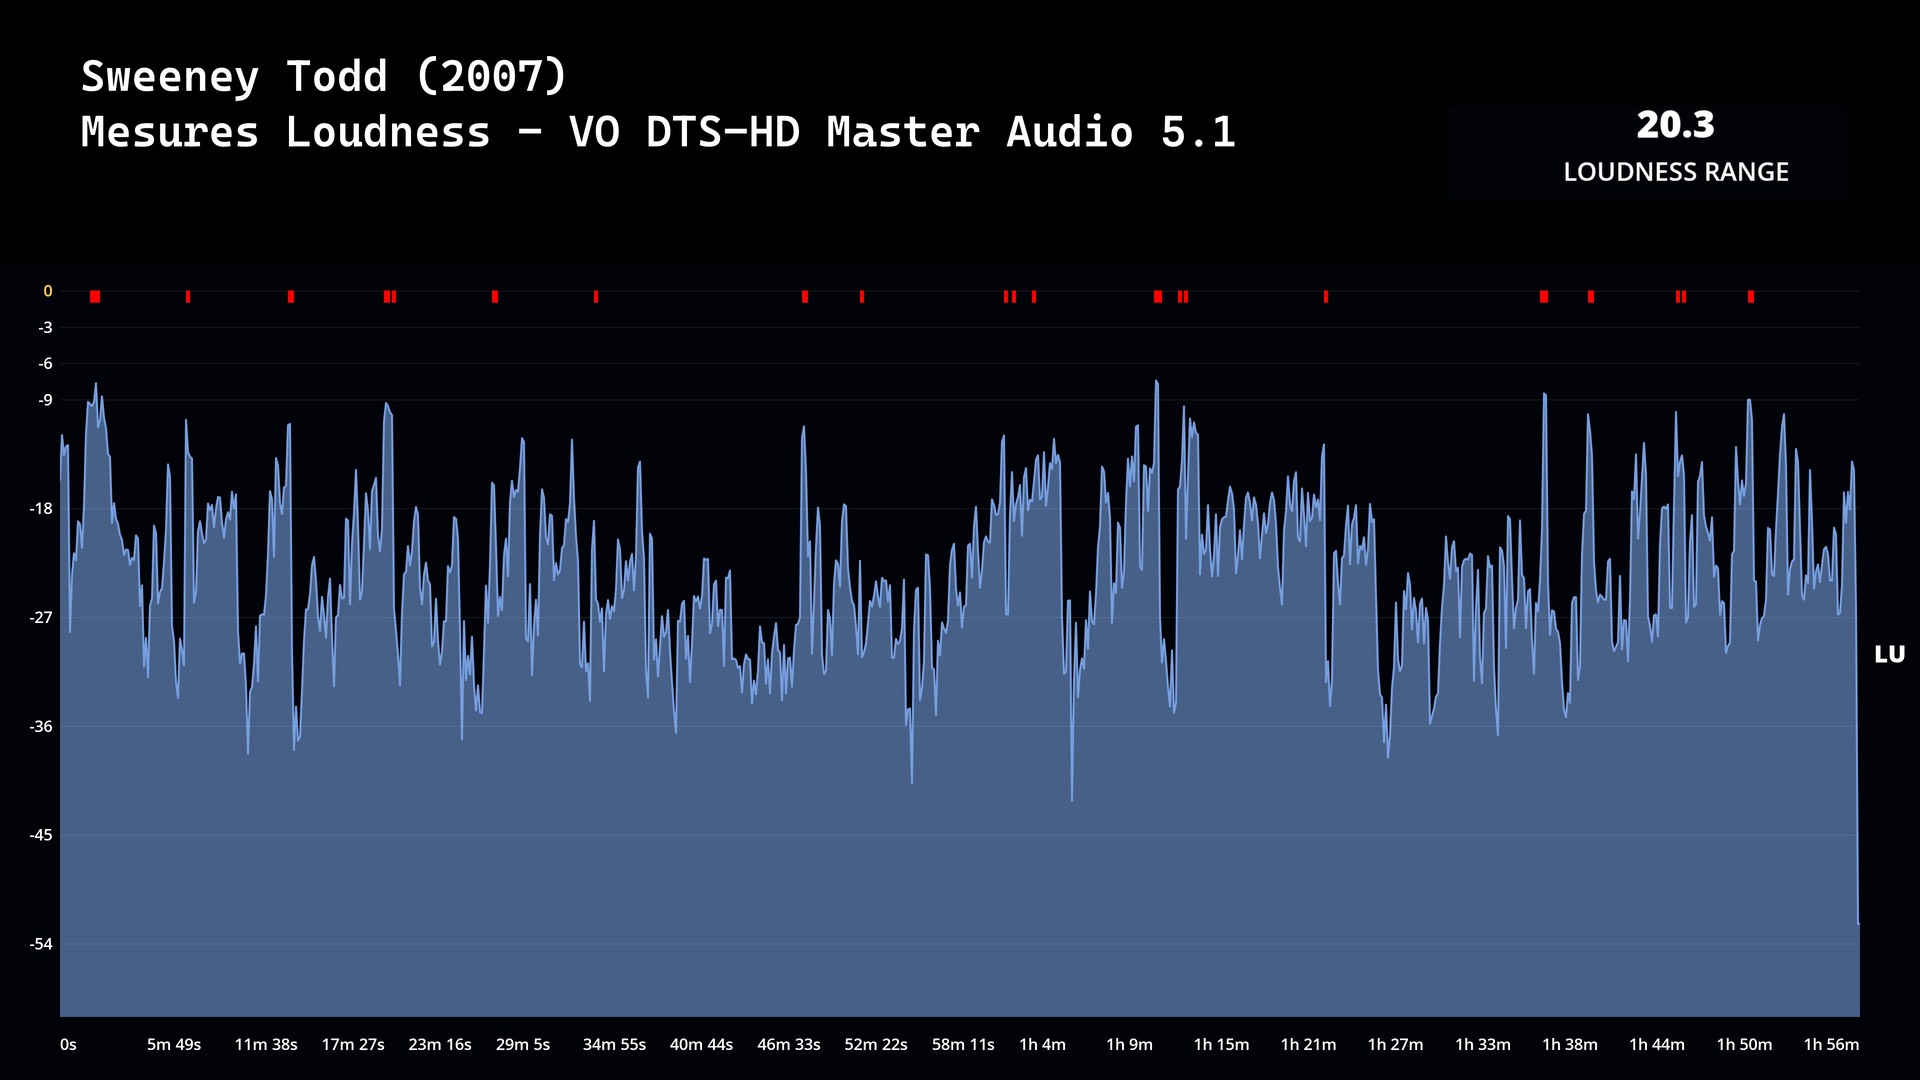This screenshot has height=1080, width=1920.
Task: Click the 46m 33s time label
Action: 789,1044
